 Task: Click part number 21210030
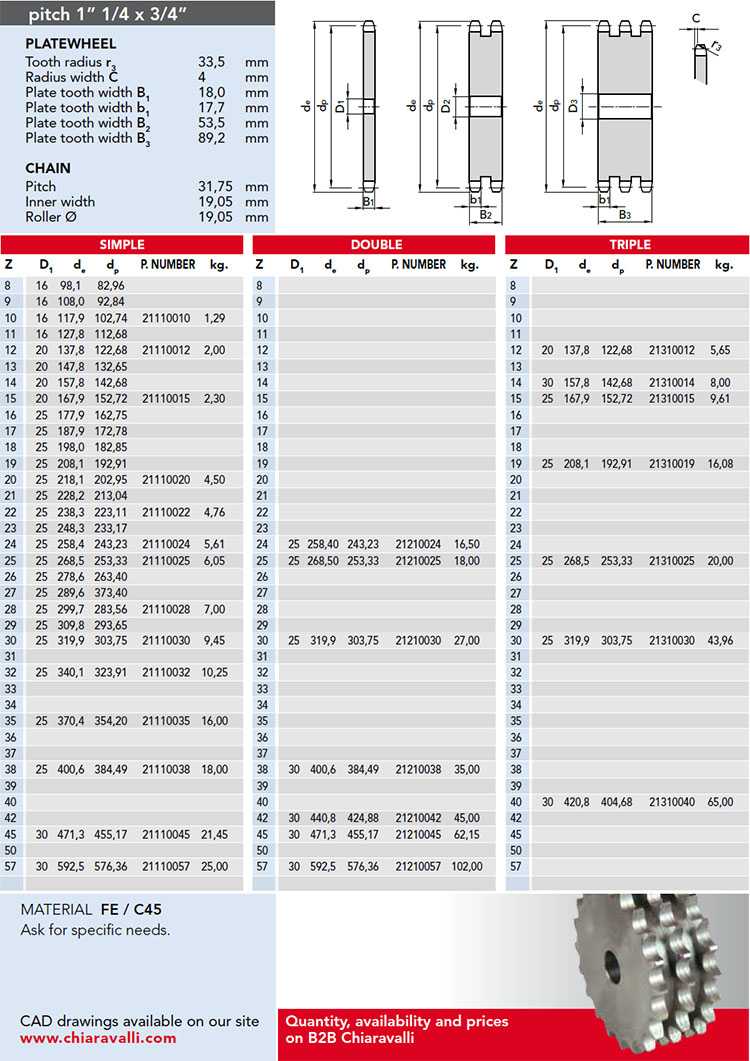coord(418,640)
